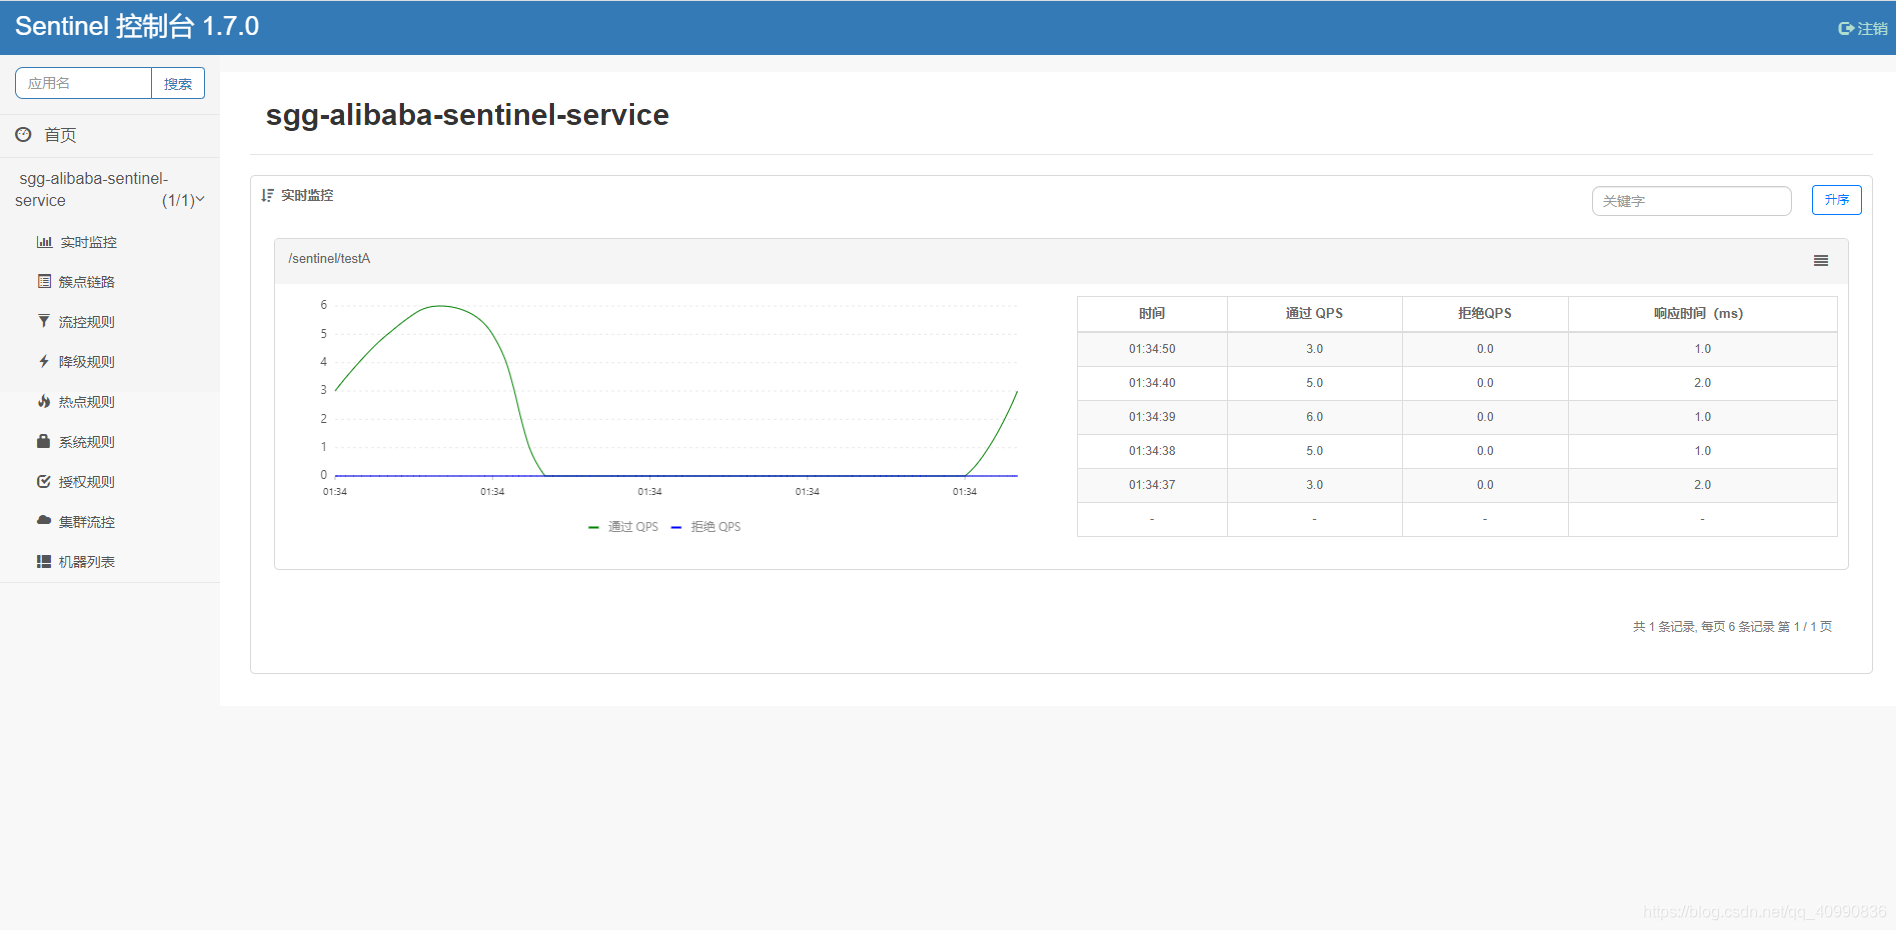Focus the 应用名 search input
The image size is (1896, 930).
click(83, 83)
